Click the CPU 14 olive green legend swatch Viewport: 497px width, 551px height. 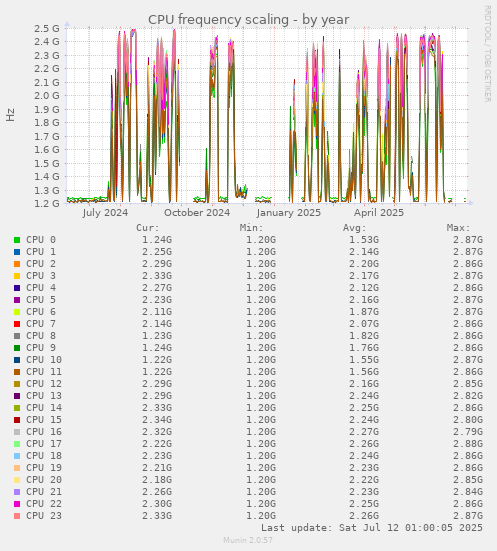pos(17,408)
